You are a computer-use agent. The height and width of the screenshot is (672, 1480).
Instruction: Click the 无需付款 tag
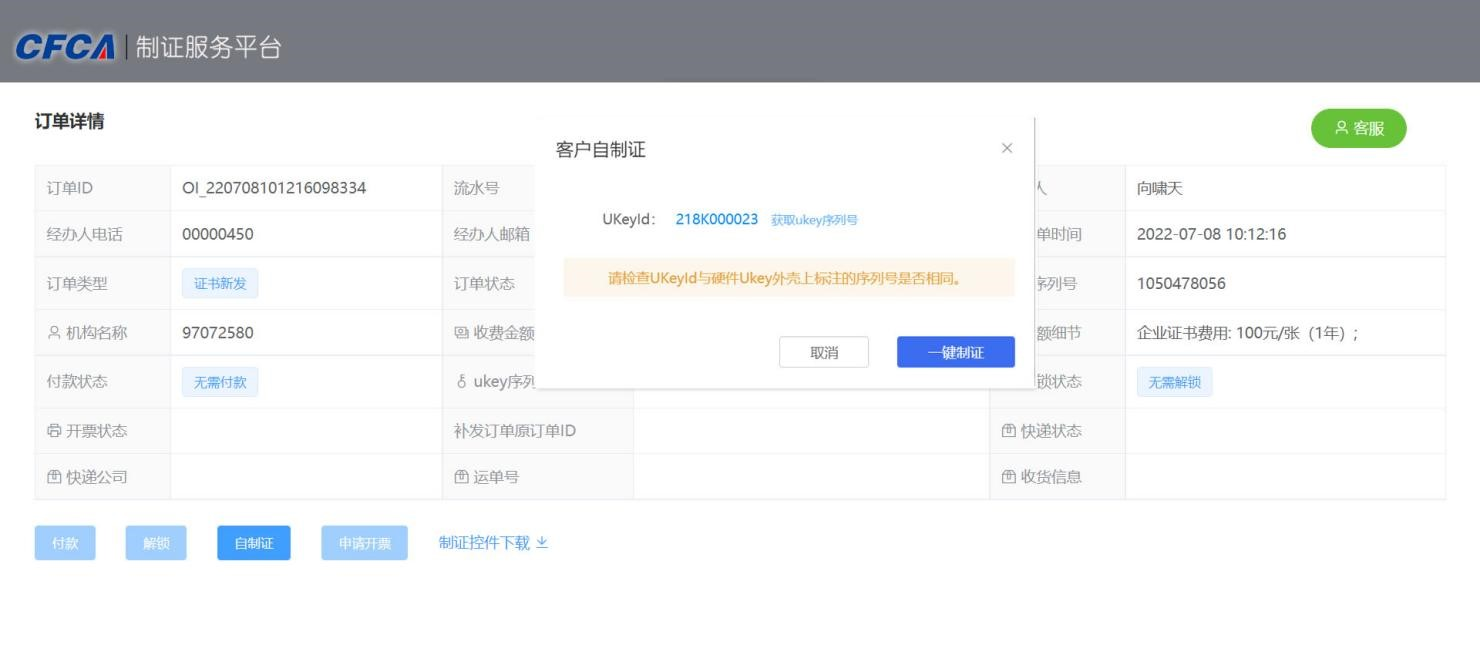[220, 382]
